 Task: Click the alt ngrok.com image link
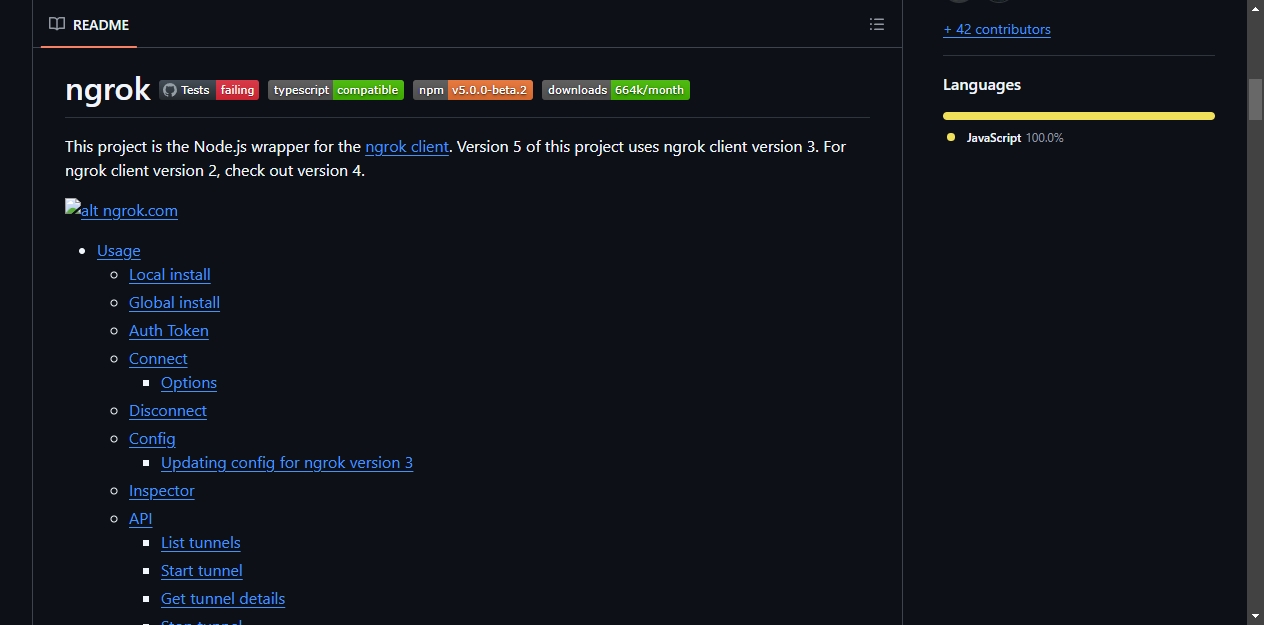(x=121, y=210)
